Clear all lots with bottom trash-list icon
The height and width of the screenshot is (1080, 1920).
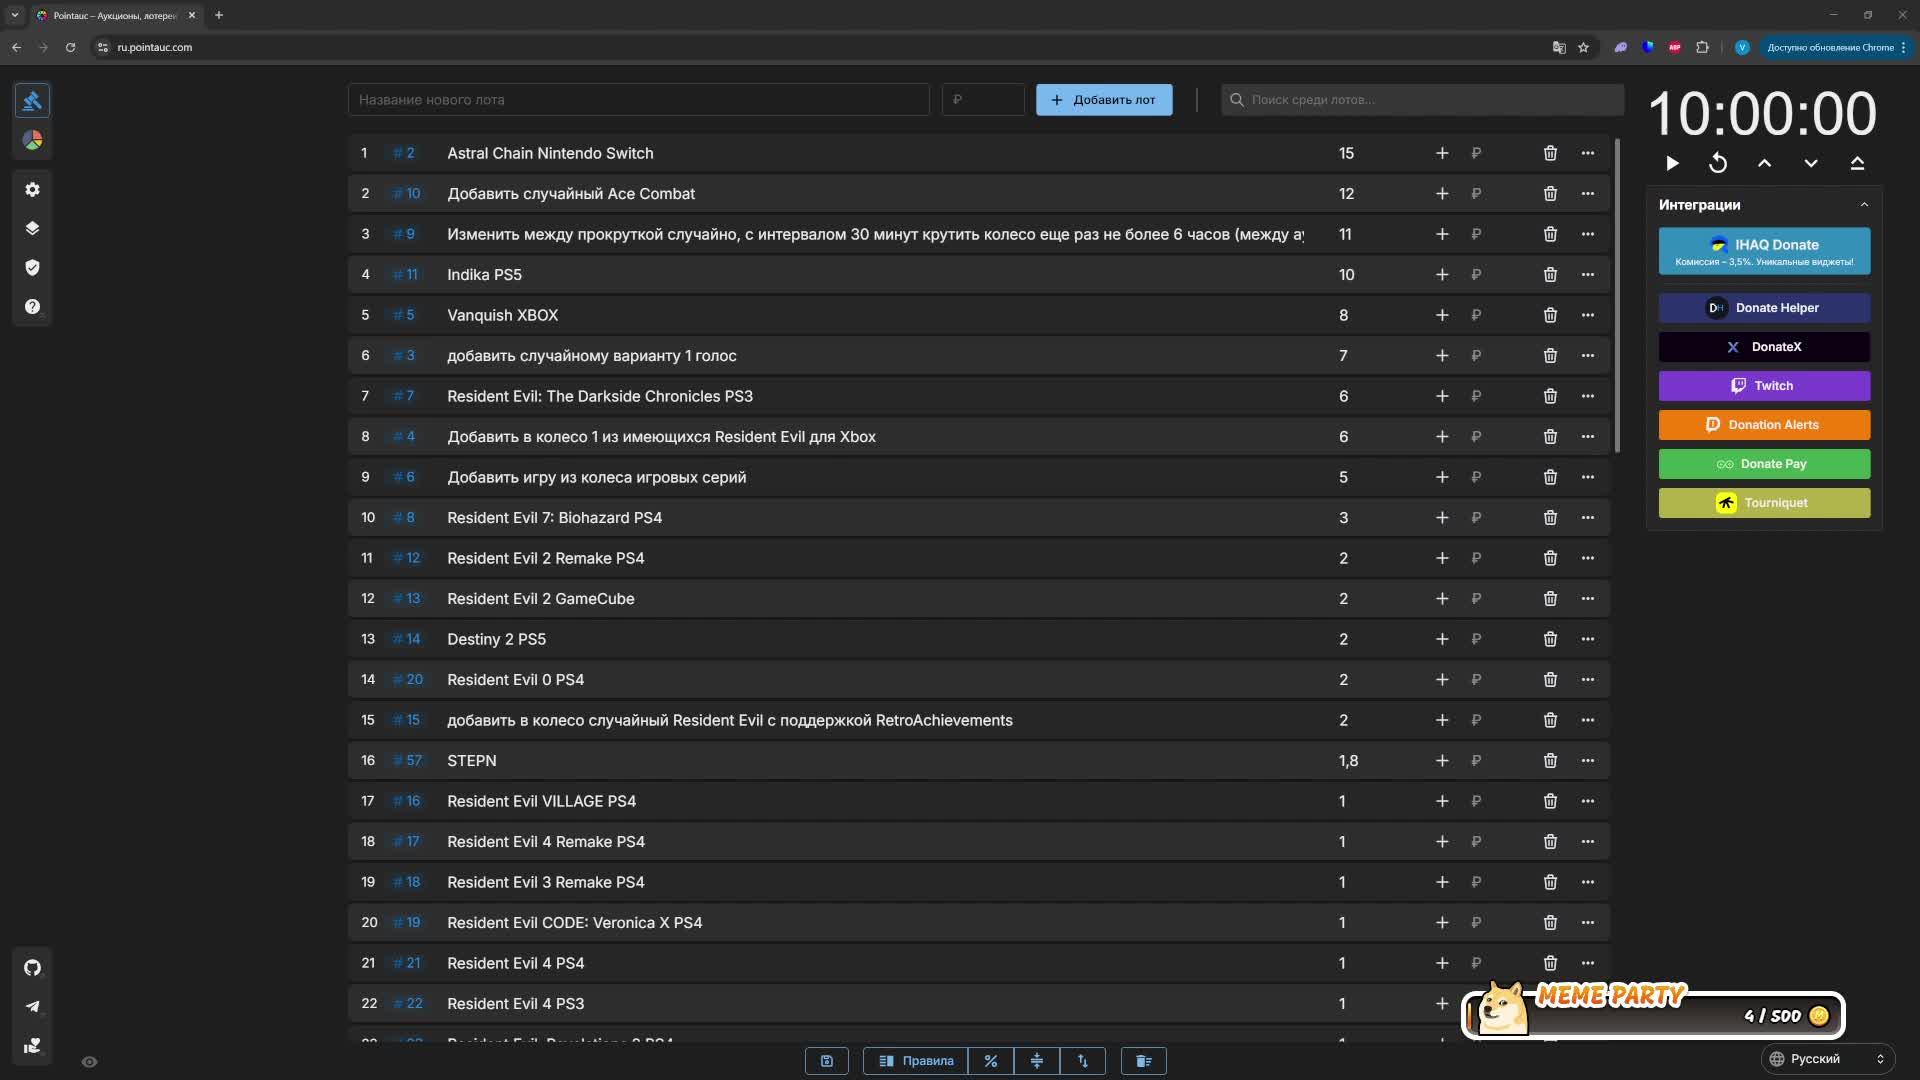(x=1144, y=1061)
